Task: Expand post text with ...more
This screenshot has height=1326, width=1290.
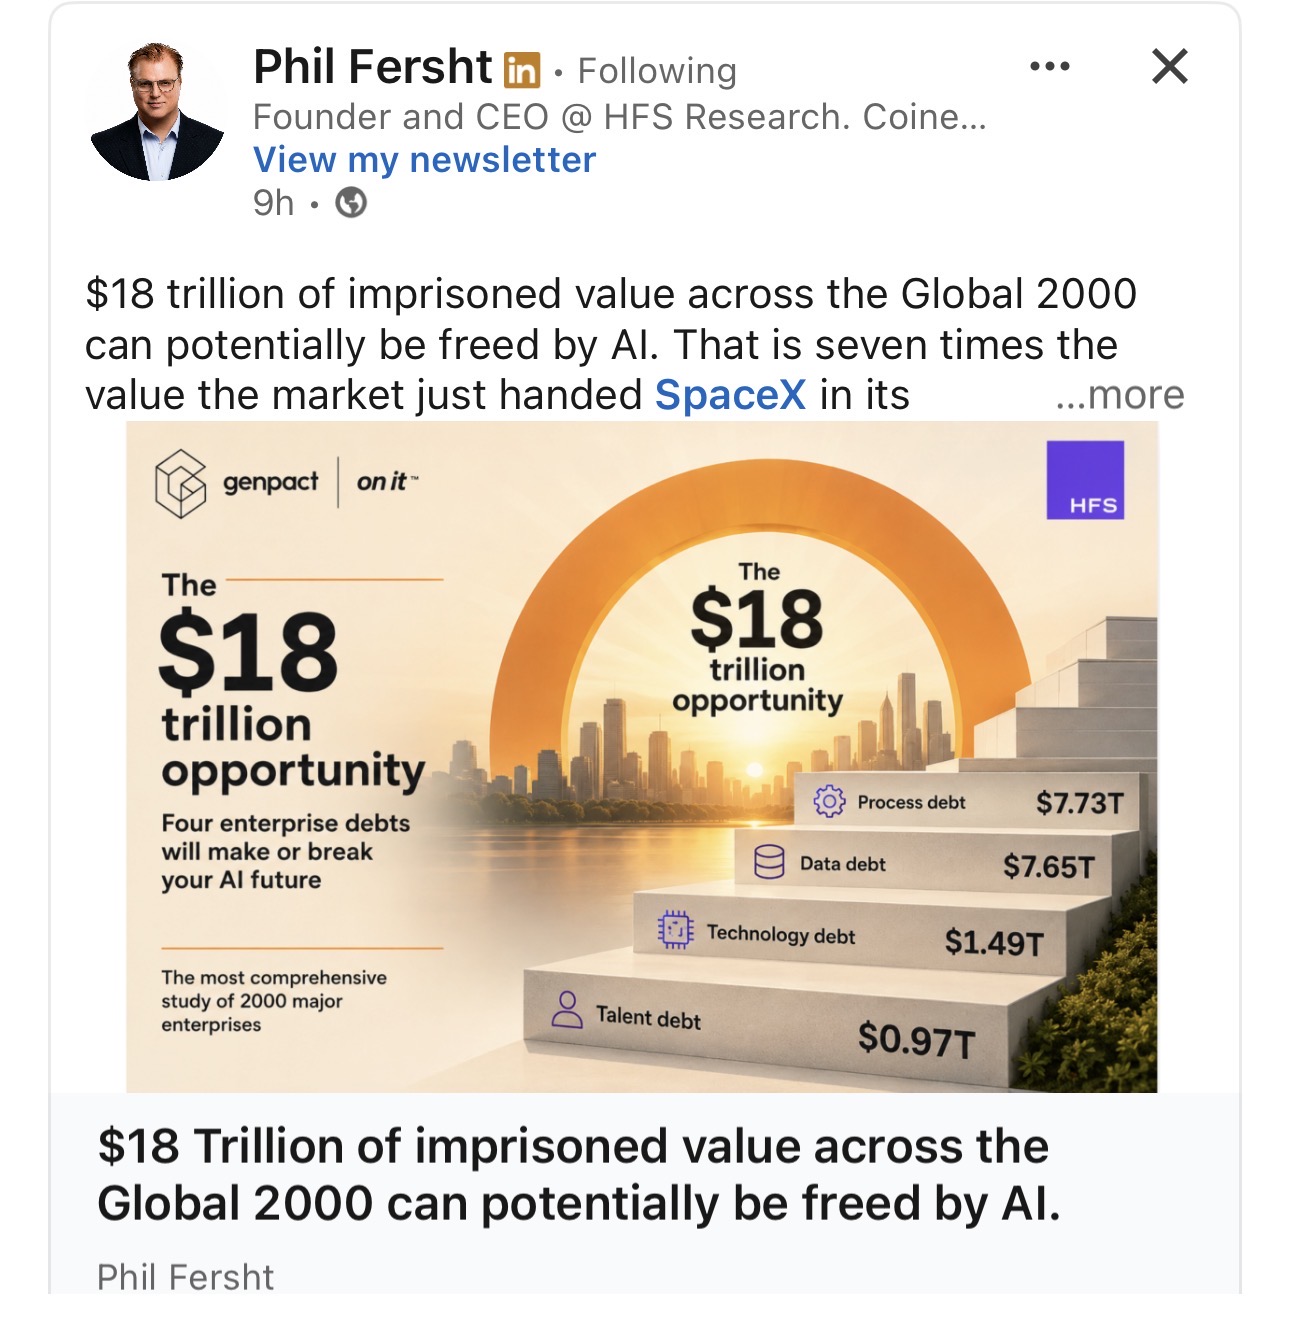Action: pos(1120,395)
